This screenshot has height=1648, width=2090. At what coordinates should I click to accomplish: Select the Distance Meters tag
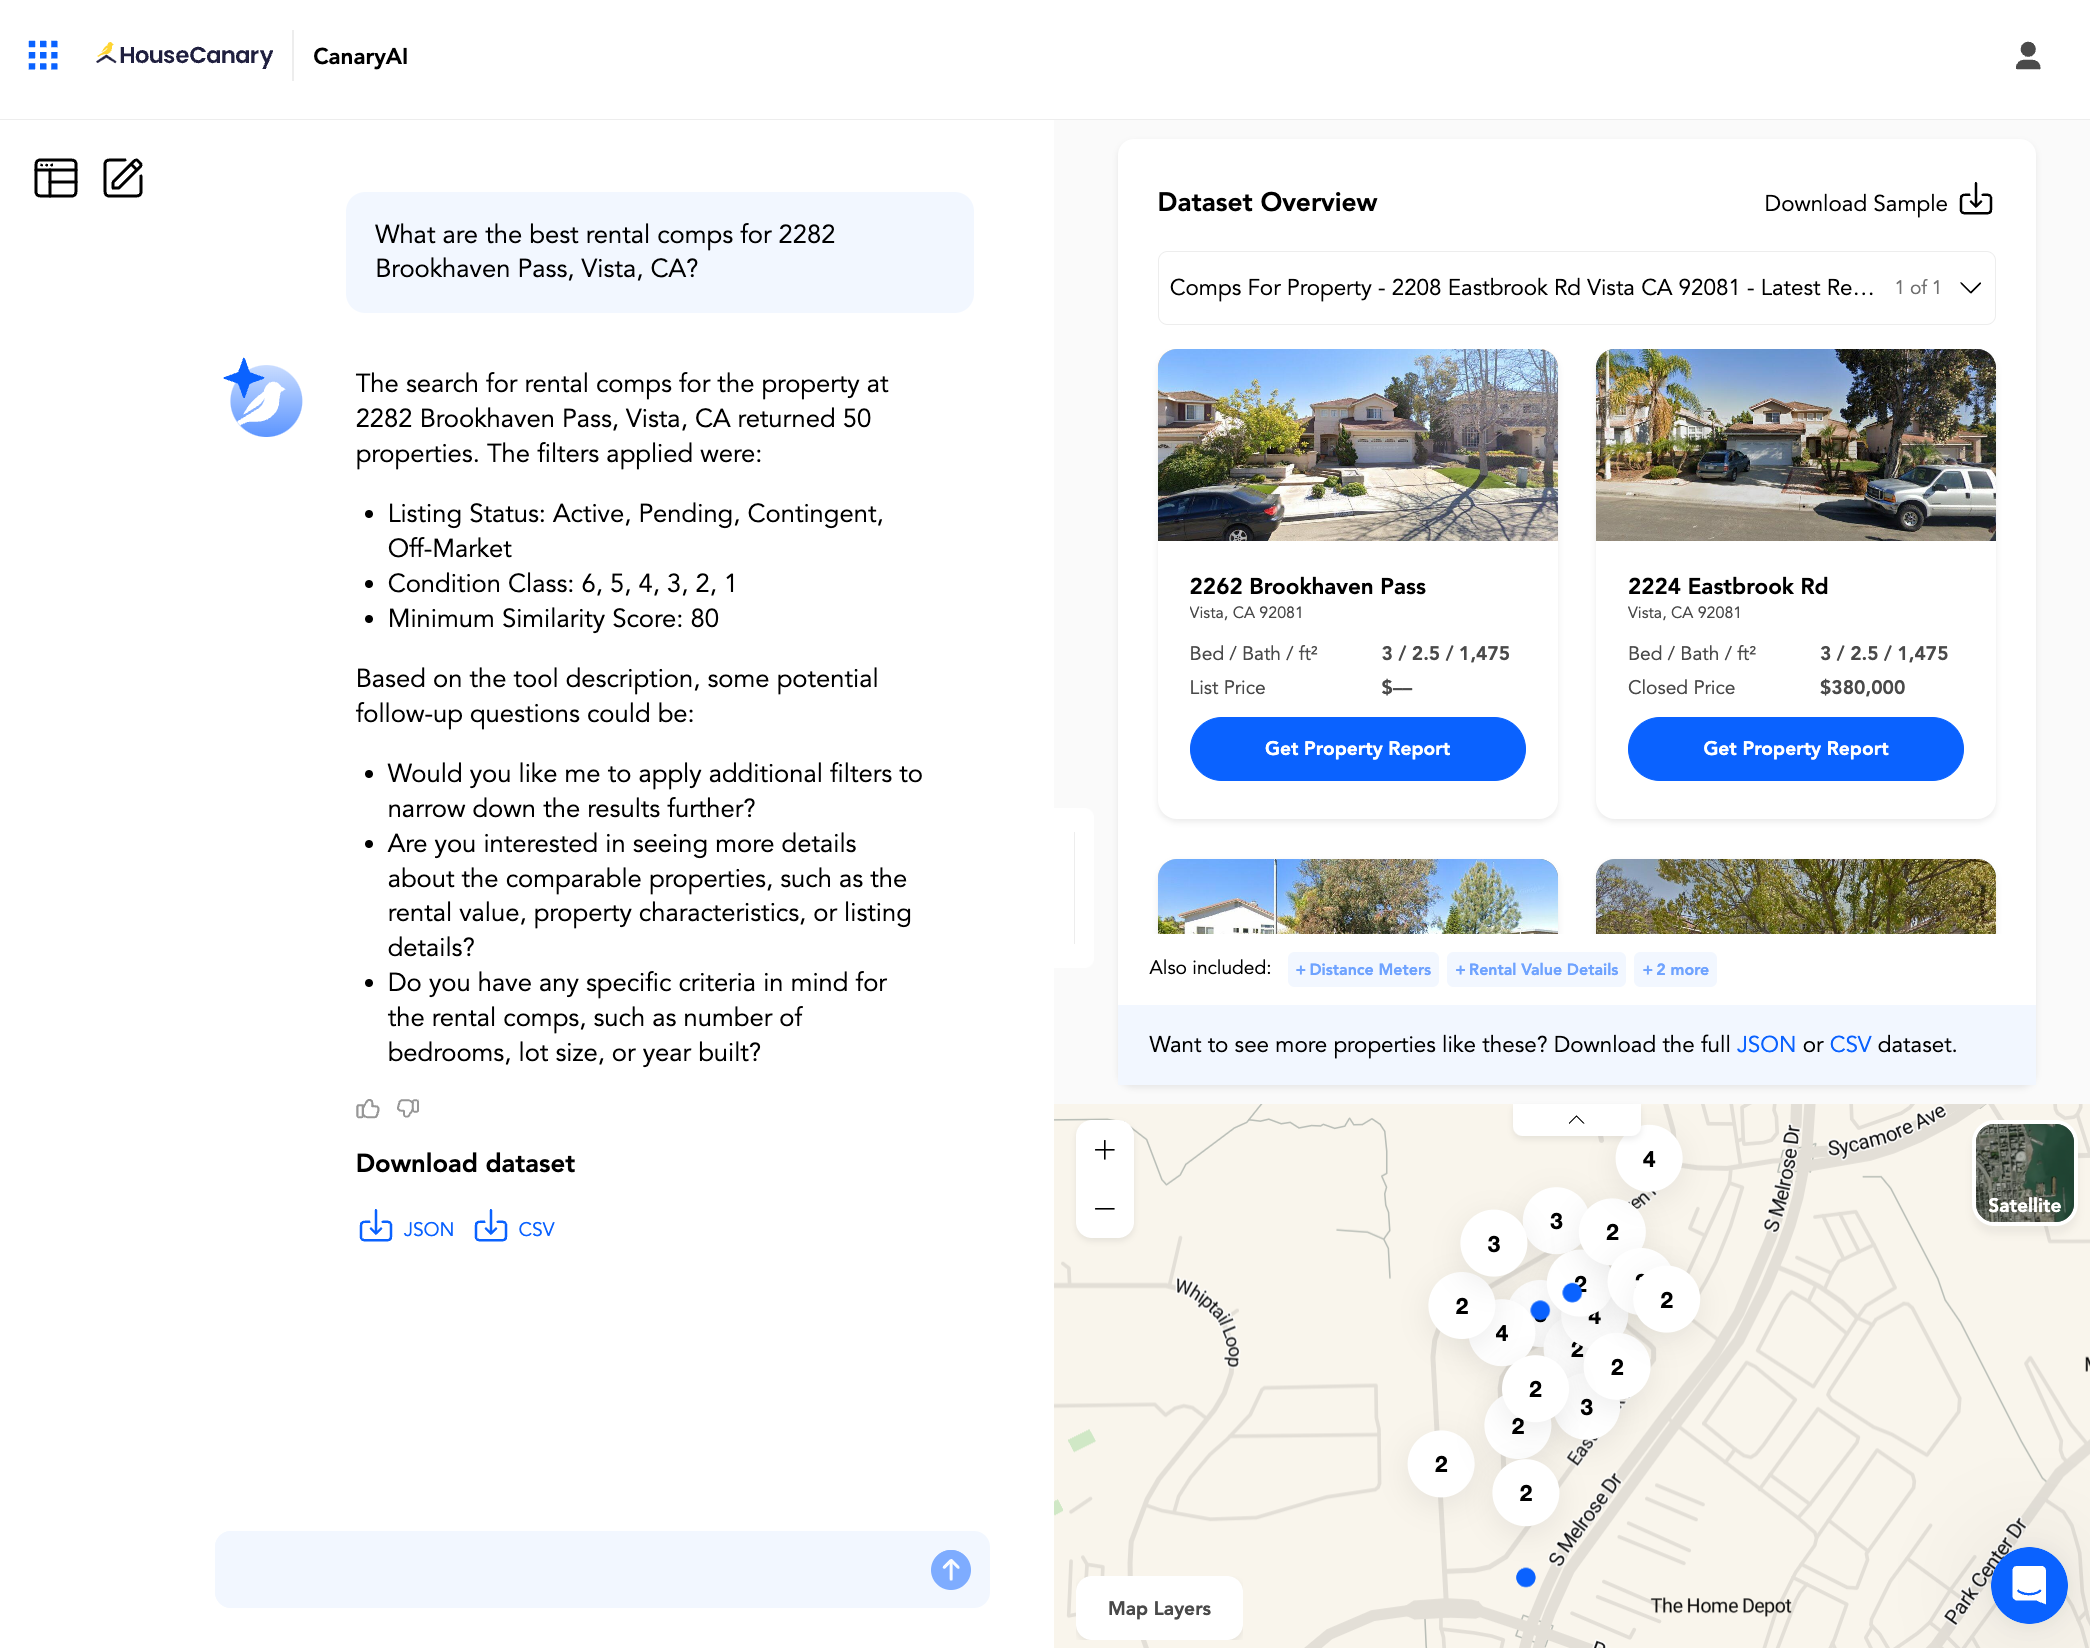pos(1363,969)
